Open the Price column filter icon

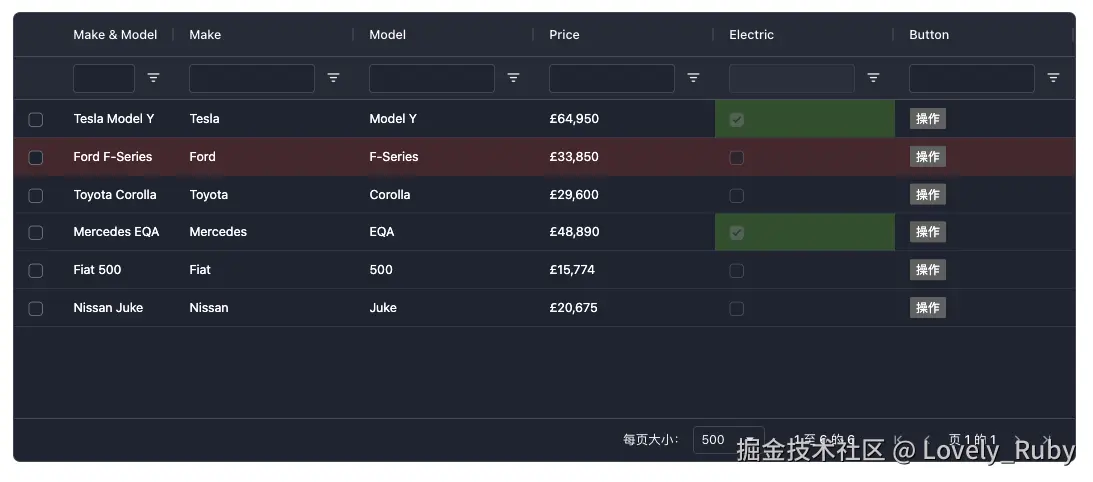click(x=693, y=78)
